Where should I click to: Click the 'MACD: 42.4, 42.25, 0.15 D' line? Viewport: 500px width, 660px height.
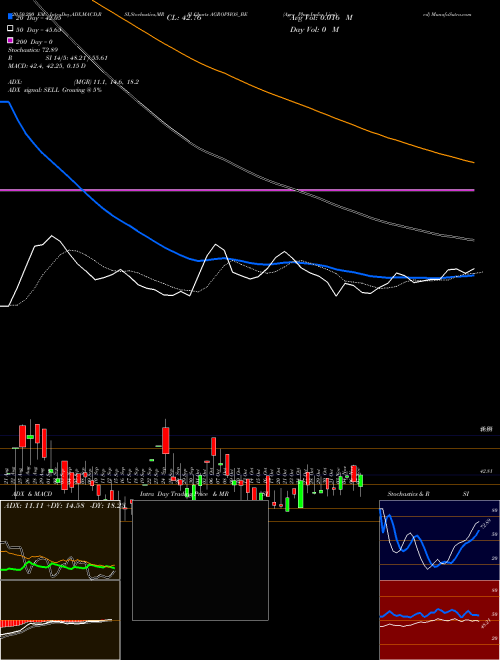[x=47, y=66]
